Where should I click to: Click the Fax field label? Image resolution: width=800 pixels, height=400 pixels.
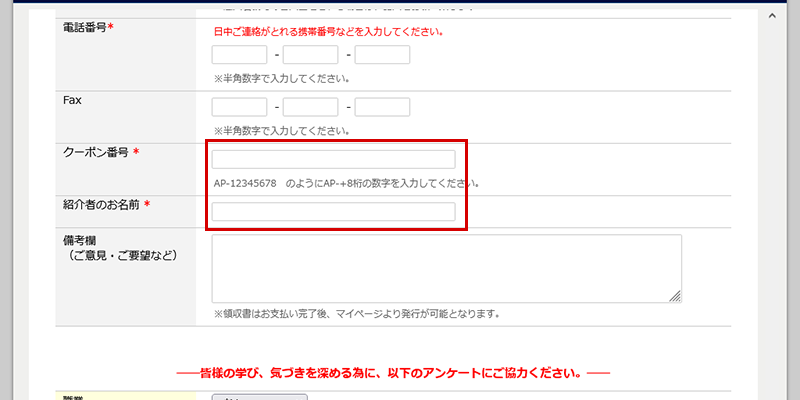click(x=72, y=101)
